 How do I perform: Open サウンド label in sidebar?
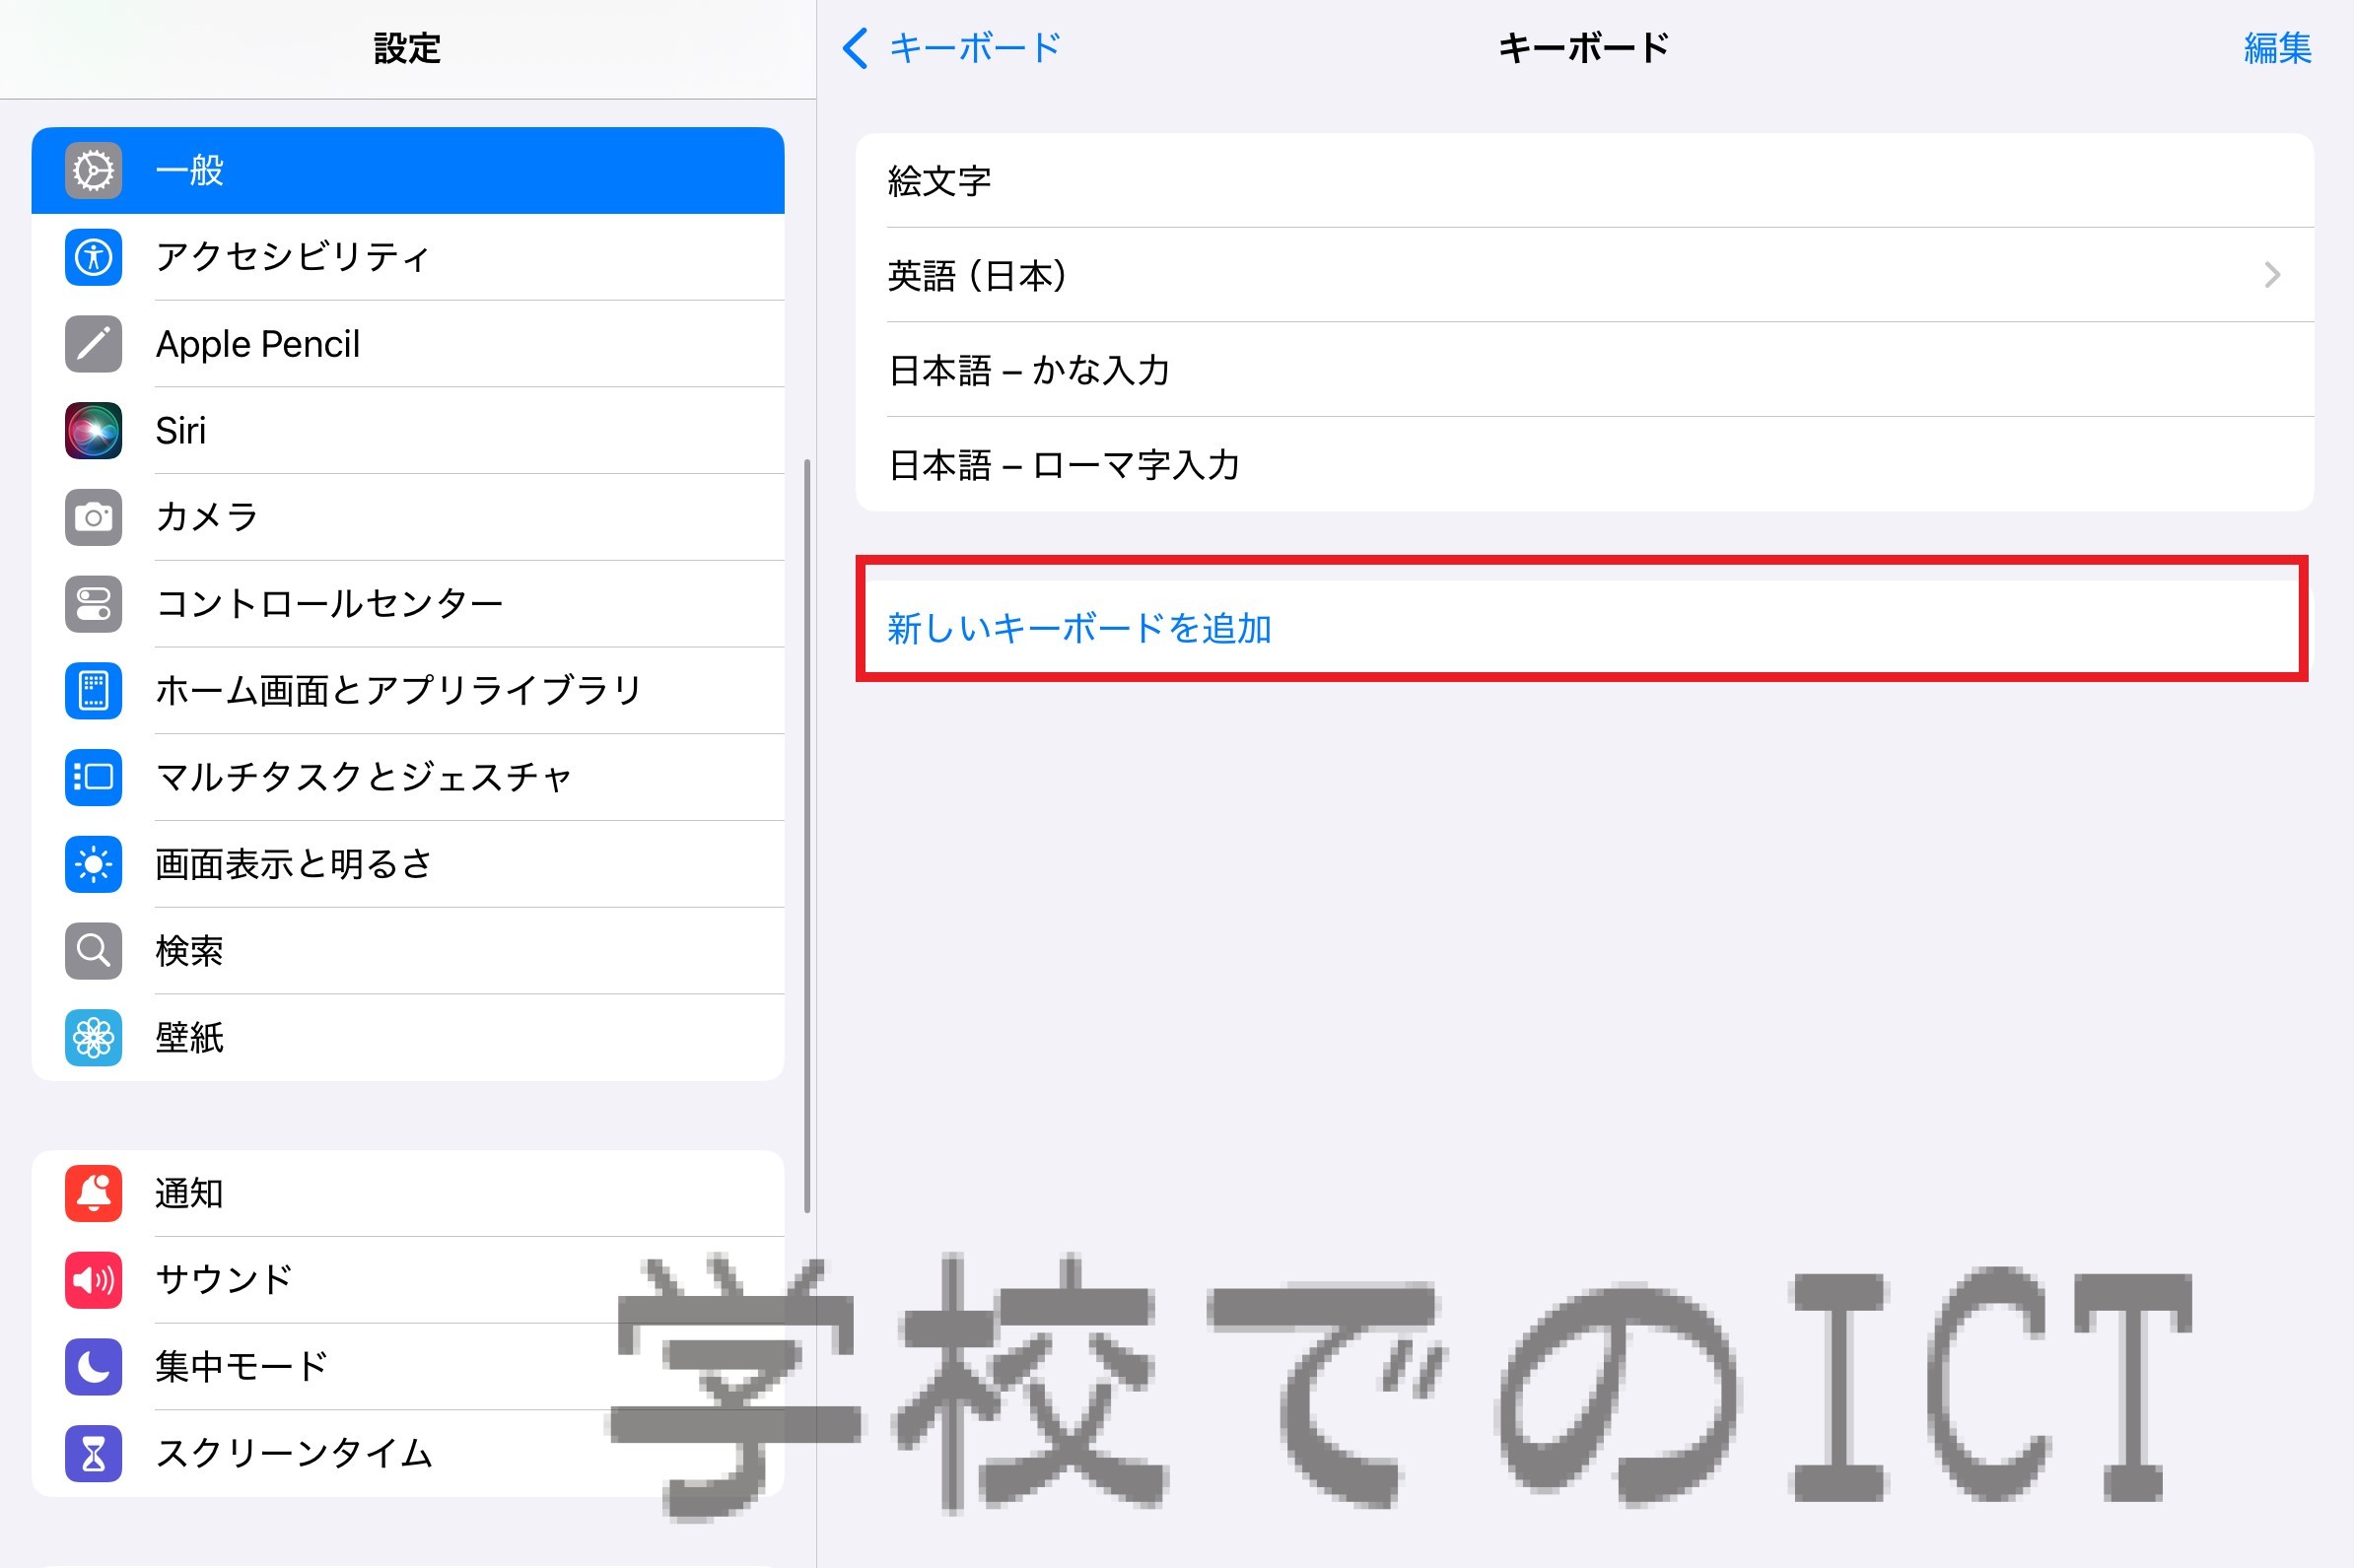tap(224, 1280)
